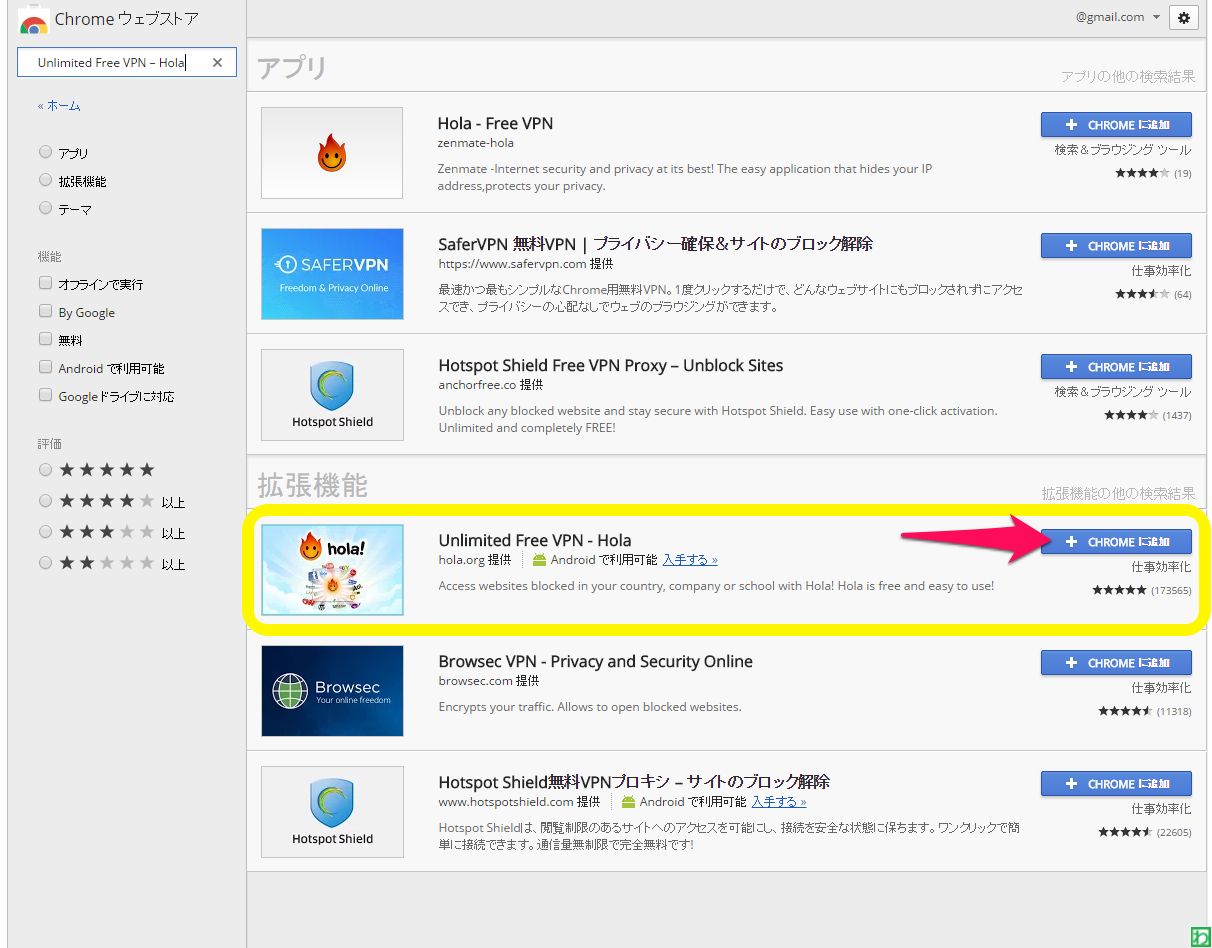Click the Android icon beside hola.org 提供
This screenshot has height=948, width=1212.
pos(539,560)
